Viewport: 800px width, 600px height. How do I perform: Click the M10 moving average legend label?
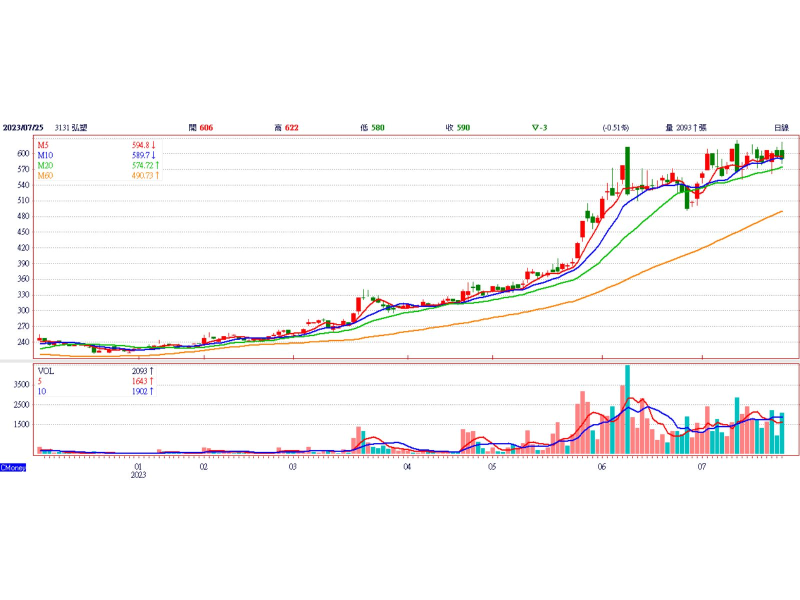tap(46, 156)
